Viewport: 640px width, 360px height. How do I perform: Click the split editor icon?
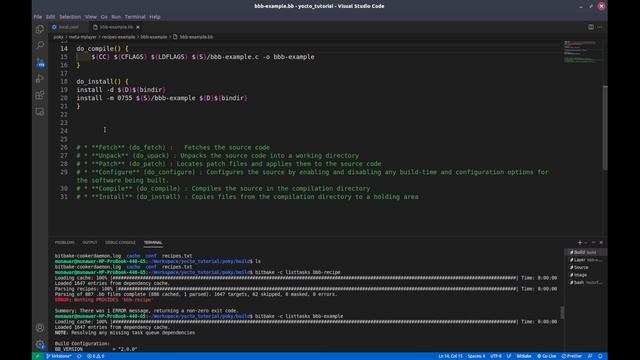point(591,27)
